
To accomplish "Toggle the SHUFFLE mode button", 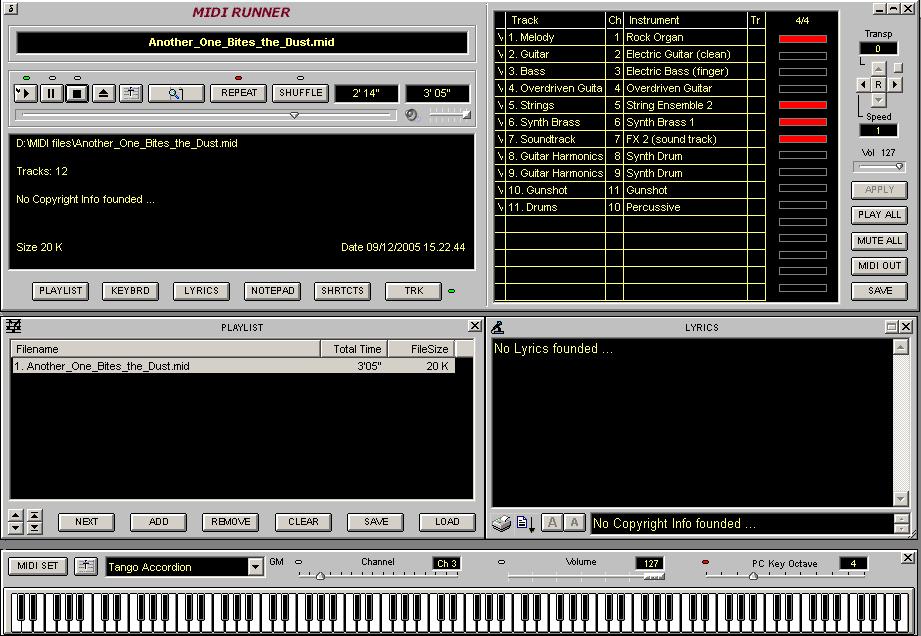I will (x=301, y=93).
